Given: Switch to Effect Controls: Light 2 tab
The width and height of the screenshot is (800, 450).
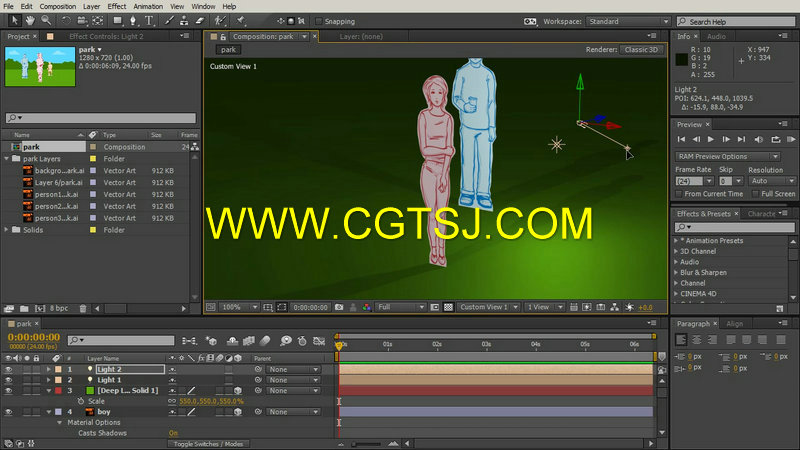Looking at the screenshot, I should pyautogui.click(x=106, y=36).
